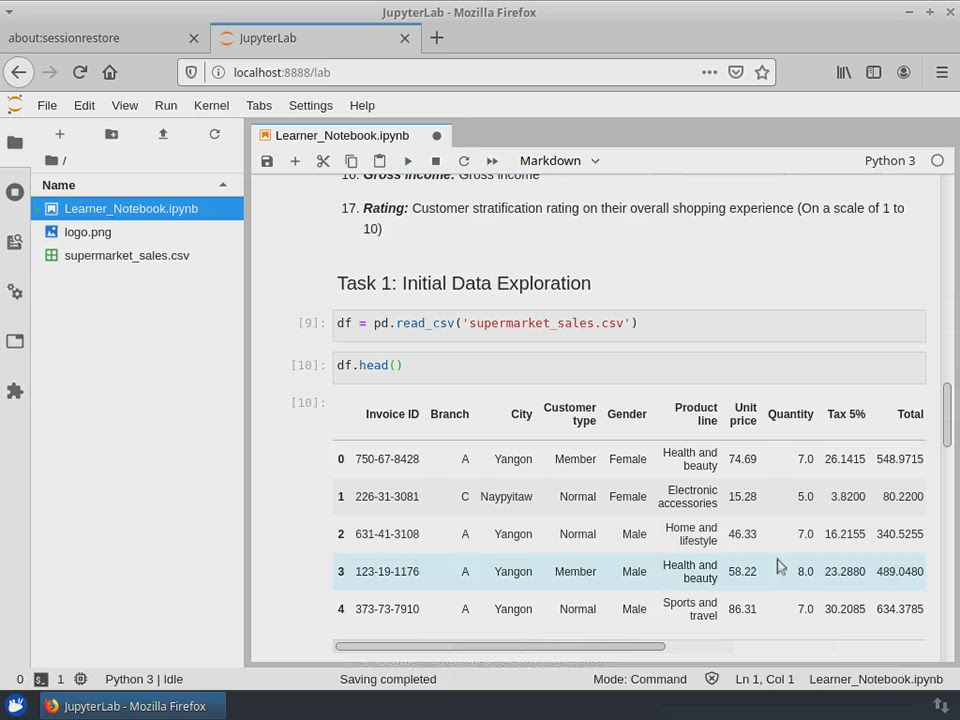Click the Python 3 kernel name
Image resolution: width=960 pixels, height=720 pixels.
click(890, 161)
